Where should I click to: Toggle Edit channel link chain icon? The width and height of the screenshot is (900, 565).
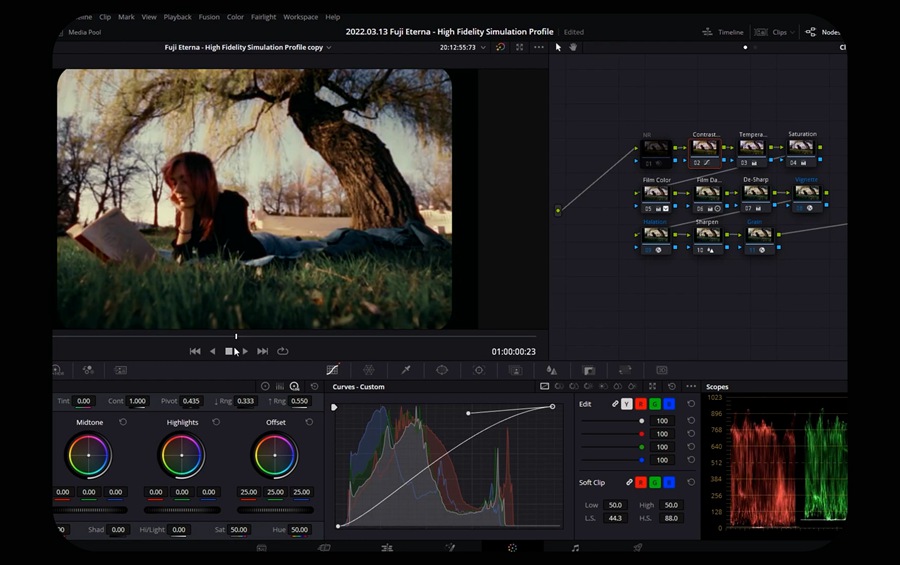click(x=615, y=404)
